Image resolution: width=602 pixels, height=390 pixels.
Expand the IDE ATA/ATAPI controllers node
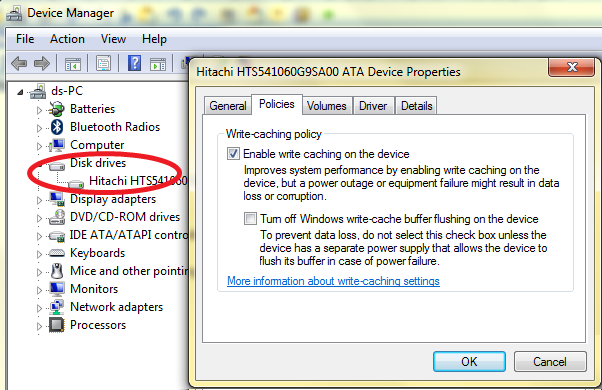[39, 236]
